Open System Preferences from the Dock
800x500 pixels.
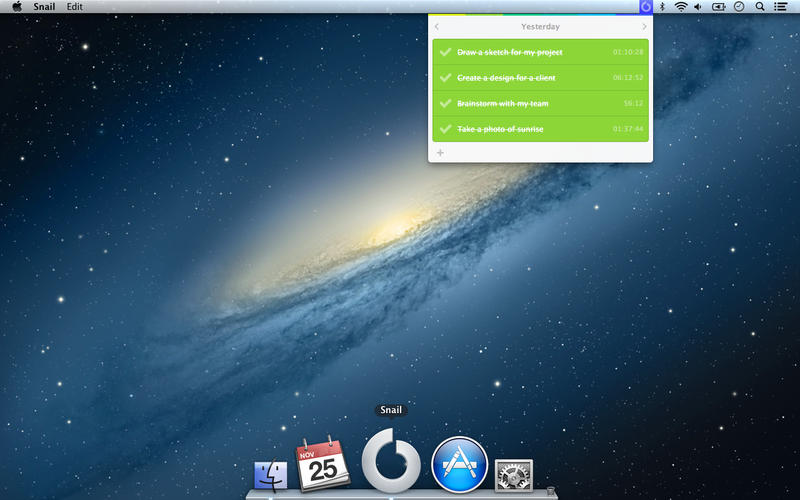coord(514,474)
